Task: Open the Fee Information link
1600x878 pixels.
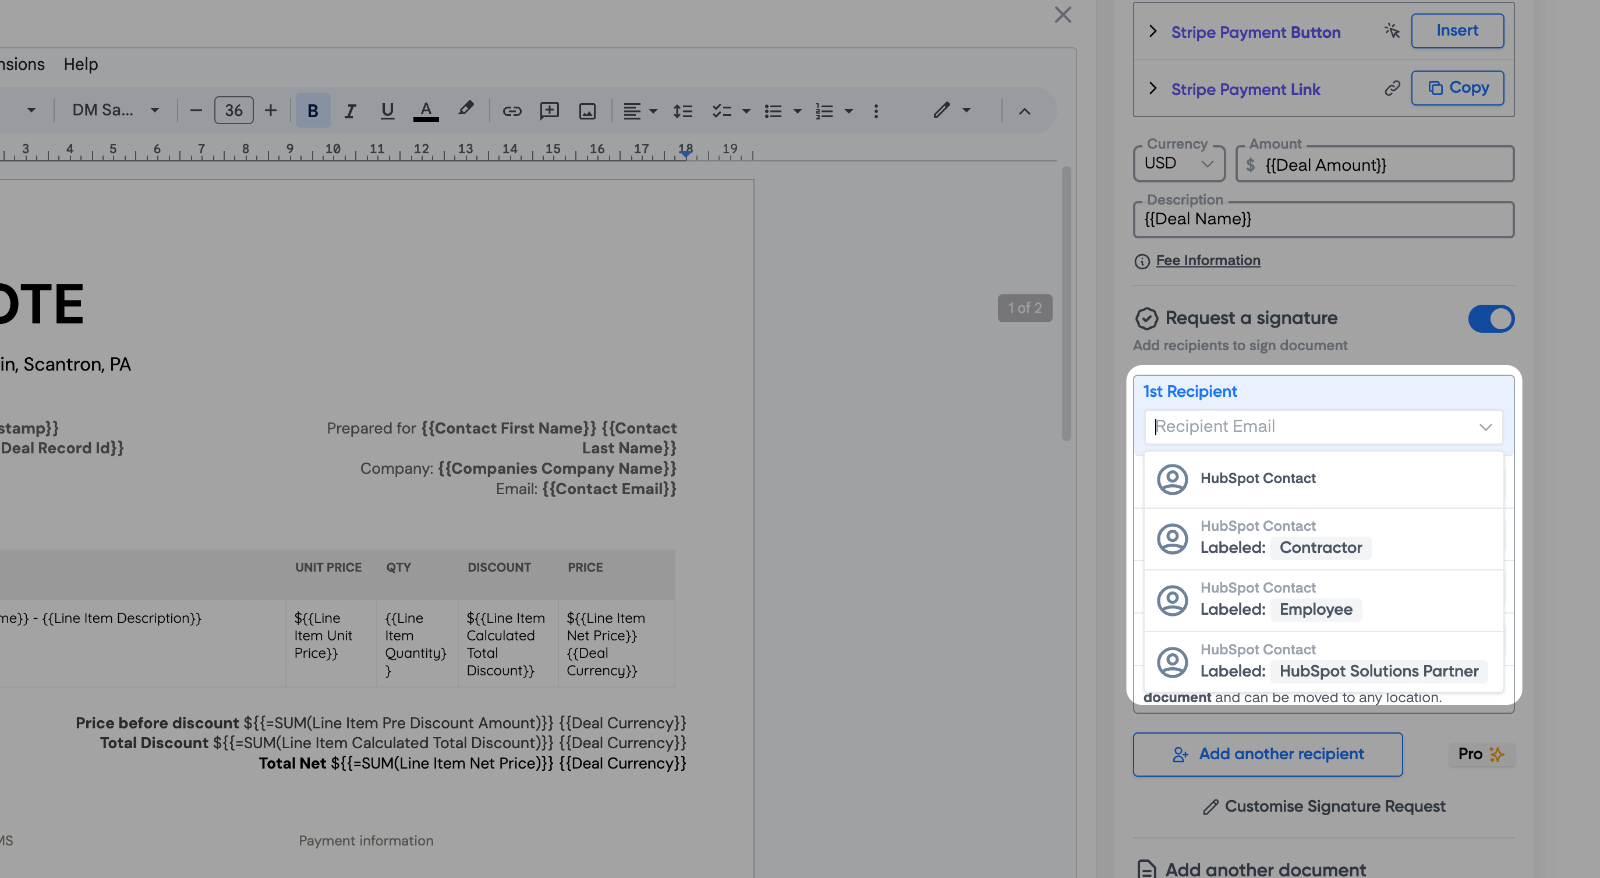Action: (1208, 261)
